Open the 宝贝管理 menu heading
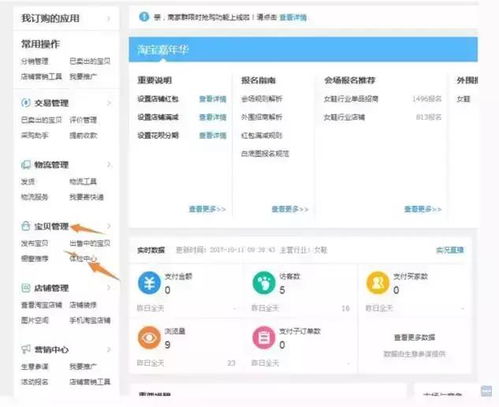 coord(51,227)
